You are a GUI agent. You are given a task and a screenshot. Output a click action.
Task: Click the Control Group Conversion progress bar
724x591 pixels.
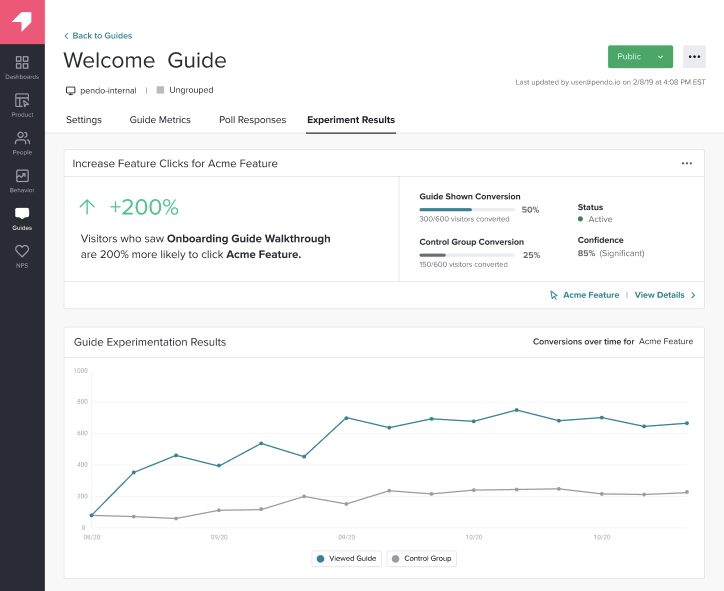pyautogui.click(x=467, y=255)
